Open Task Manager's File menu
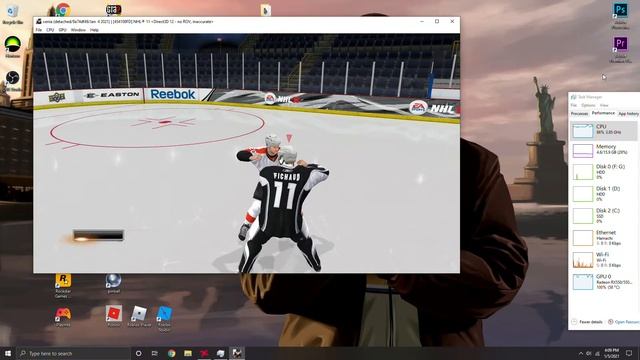 coord(573,105)
